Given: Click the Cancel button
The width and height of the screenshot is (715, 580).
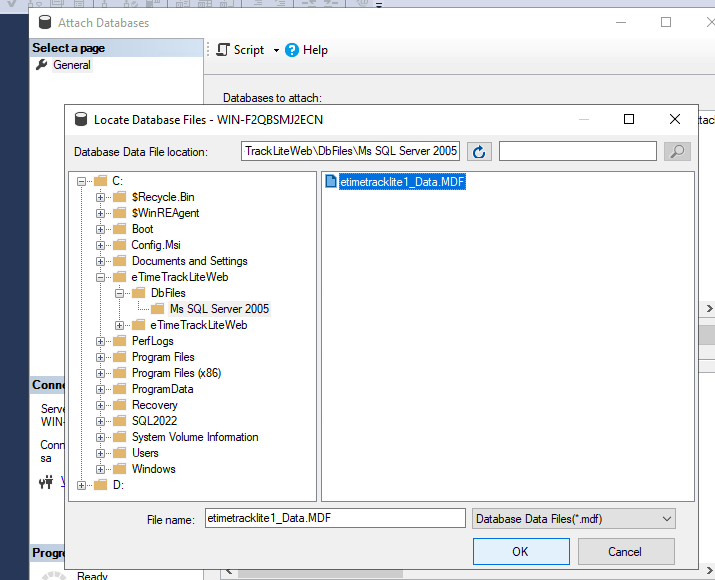Looking at the screenshot, I should (626, 551).
